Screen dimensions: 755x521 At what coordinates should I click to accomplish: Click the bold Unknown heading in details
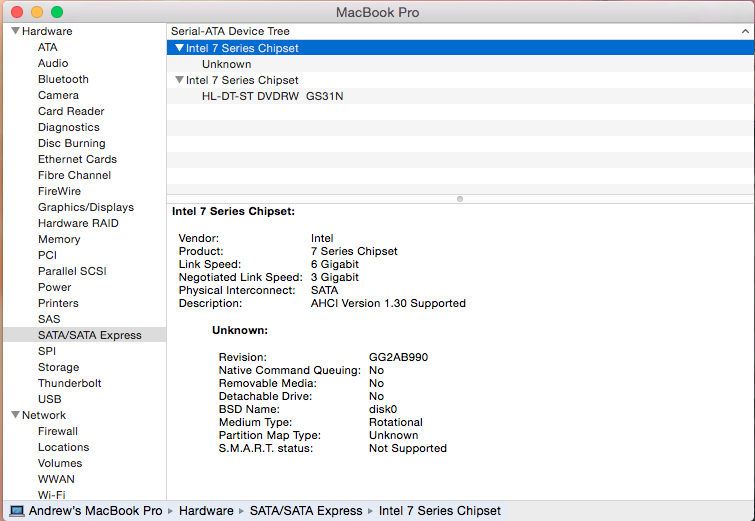(240, 330)
